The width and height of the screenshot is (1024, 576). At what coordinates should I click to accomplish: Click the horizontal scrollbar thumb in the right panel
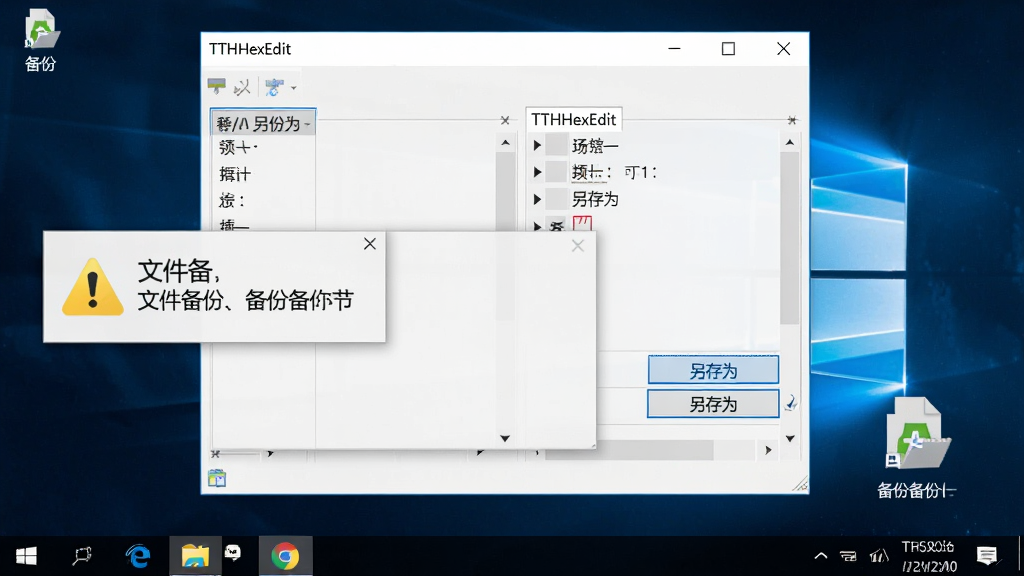[629, 450]
